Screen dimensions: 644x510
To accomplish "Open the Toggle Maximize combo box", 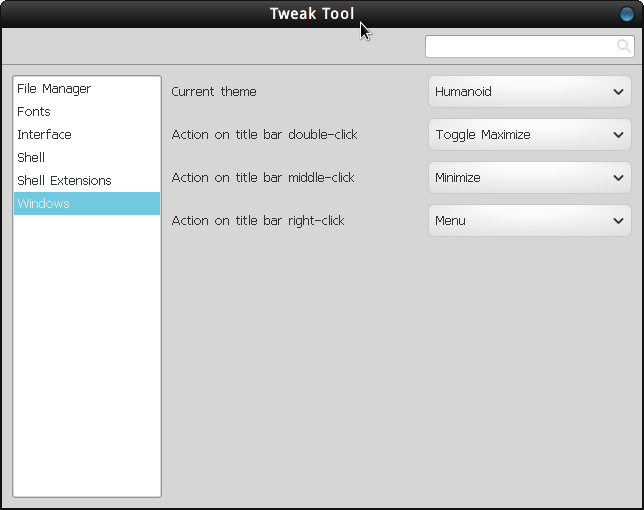I will tap(529, 135).
